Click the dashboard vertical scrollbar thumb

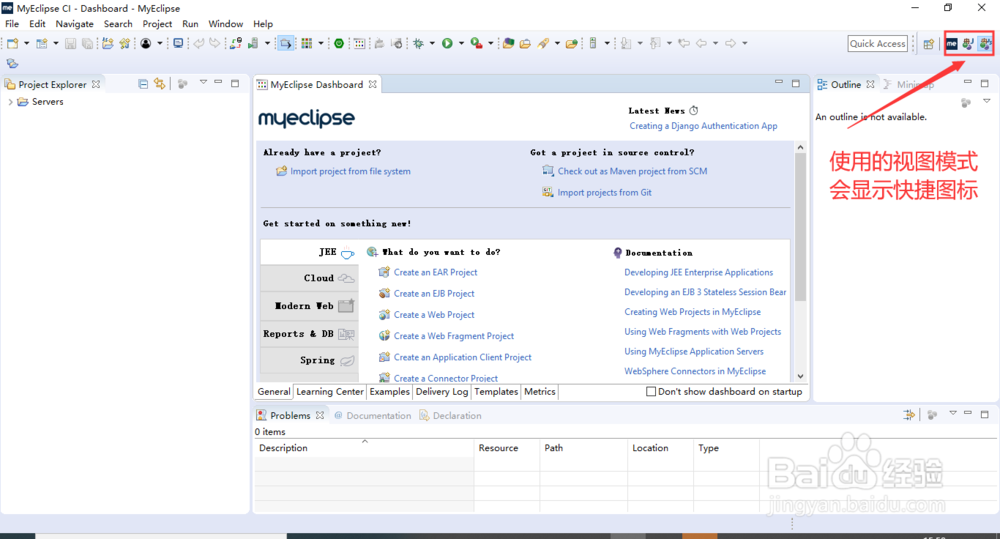pyautogui.click(x=800, y=226)
